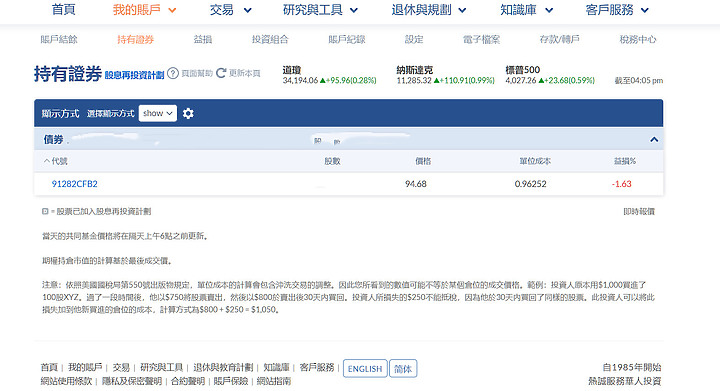Click the 標普500 index value 4,027.26

[x=521, y=80]
